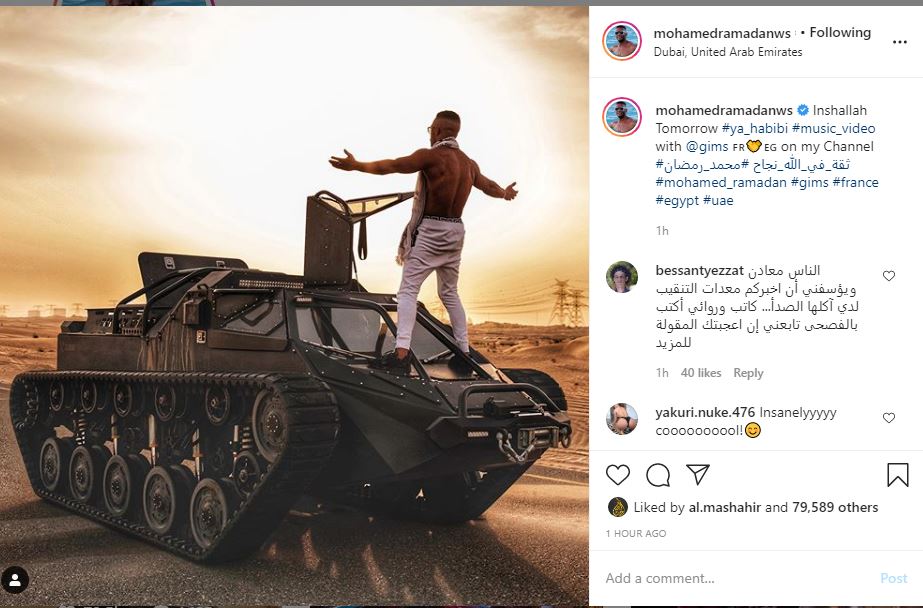This screenshot has width=923, height=608.
Task: Like bessantyezzat's comment with its heart
Action: (888, 275)
